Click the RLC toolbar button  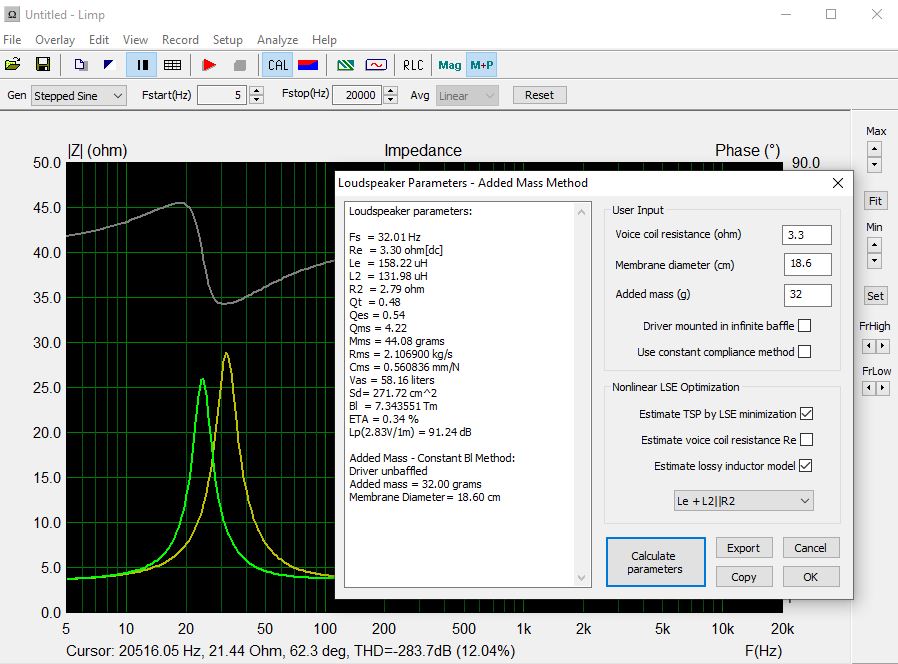pyautogui.click(x=413, y=65)
